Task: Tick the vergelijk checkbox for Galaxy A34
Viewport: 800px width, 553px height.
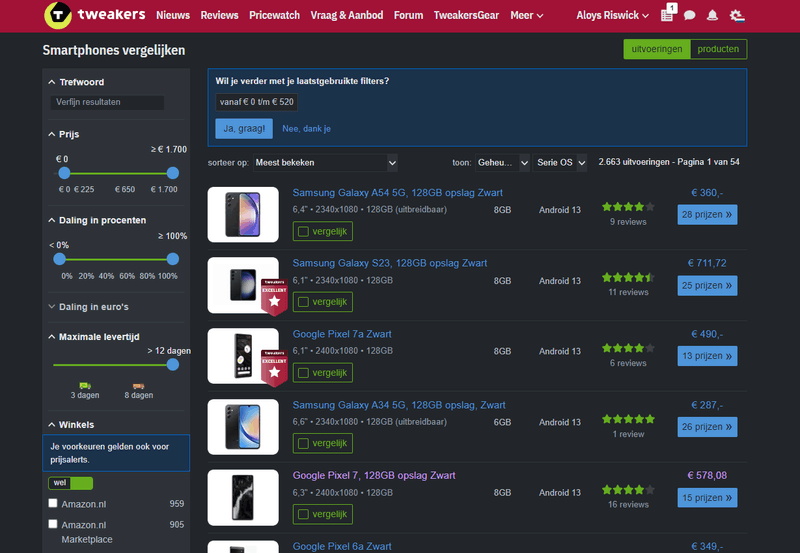Action: [303, 443]
